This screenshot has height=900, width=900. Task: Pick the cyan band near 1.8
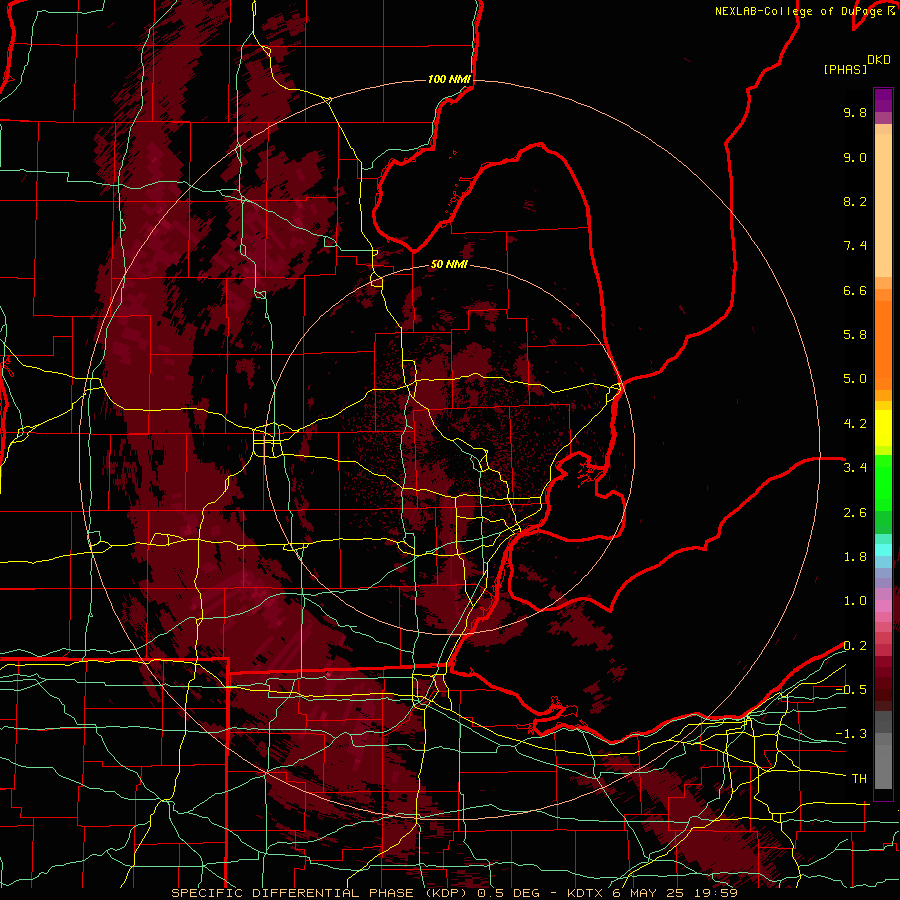[883, 550]
